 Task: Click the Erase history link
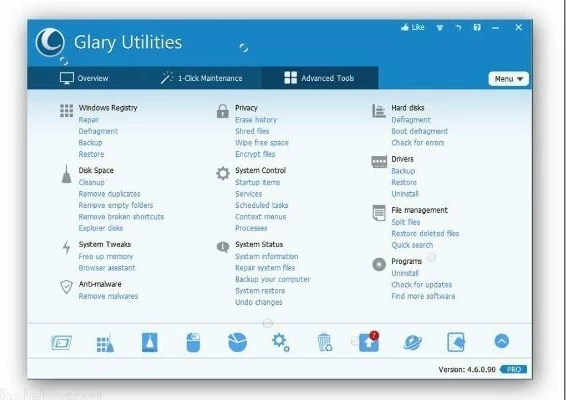[256, 119]
